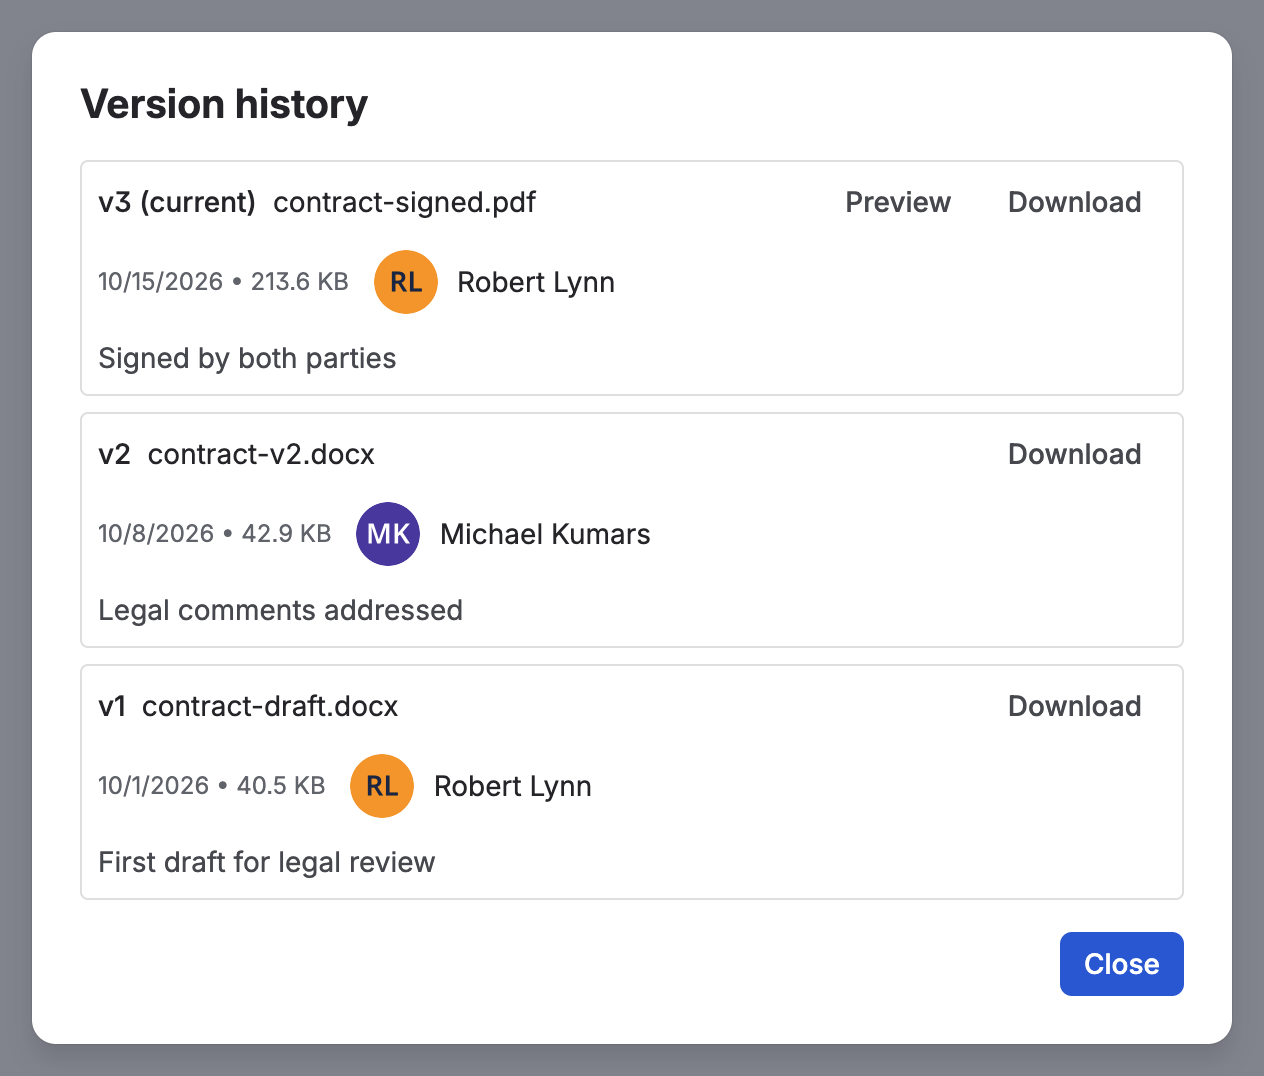
Task: Download v2 contract-v2.docx
Action: pyautogui.click(x=1074, y=454)
